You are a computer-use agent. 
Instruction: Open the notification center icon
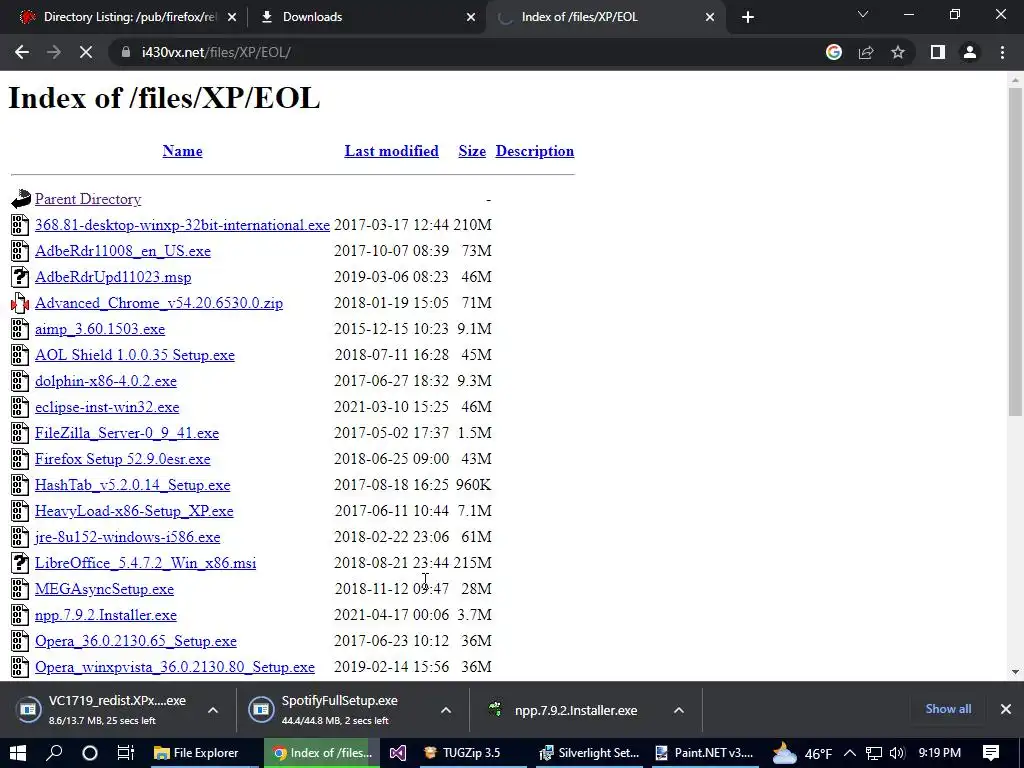(991, 753)
